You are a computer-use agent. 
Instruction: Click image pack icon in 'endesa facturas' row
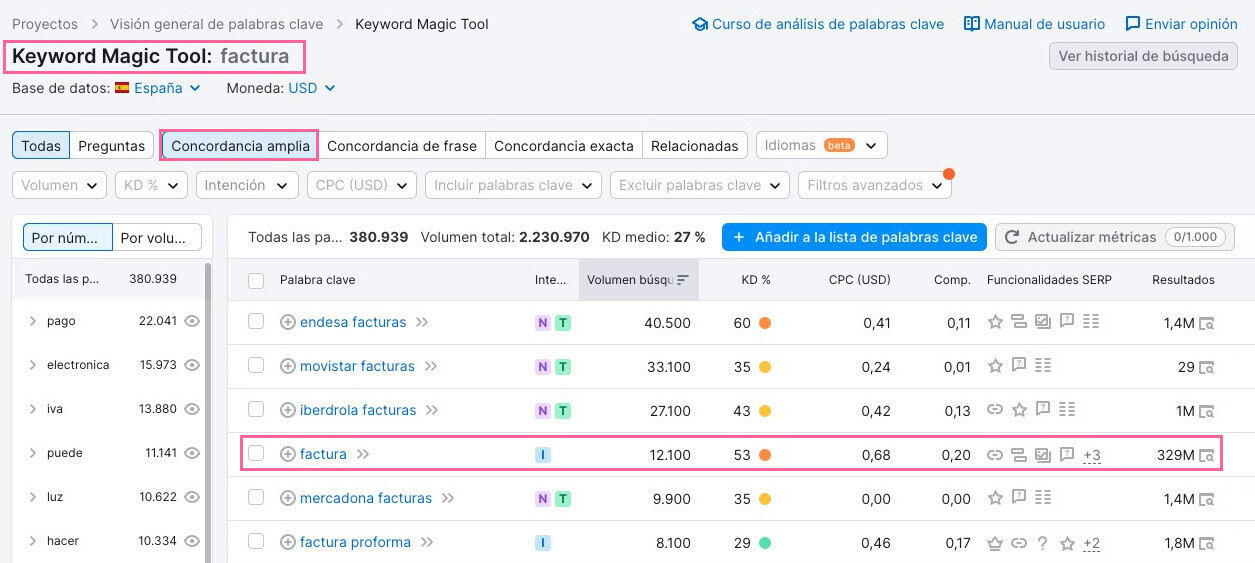1043,322
